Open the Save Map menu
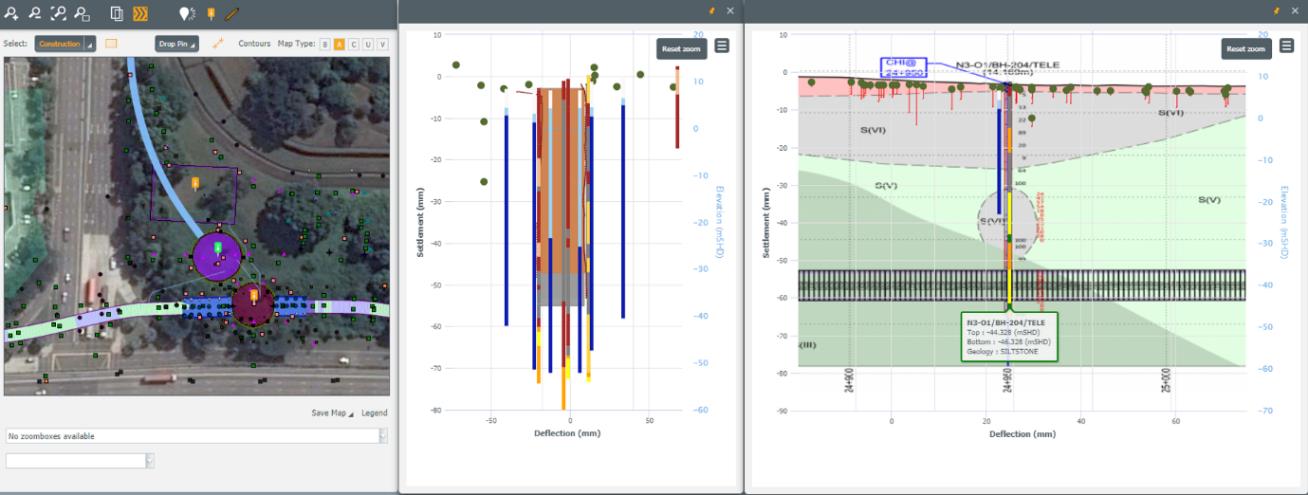The width and height of the screenshot is (1308, 495). [332, 413]
